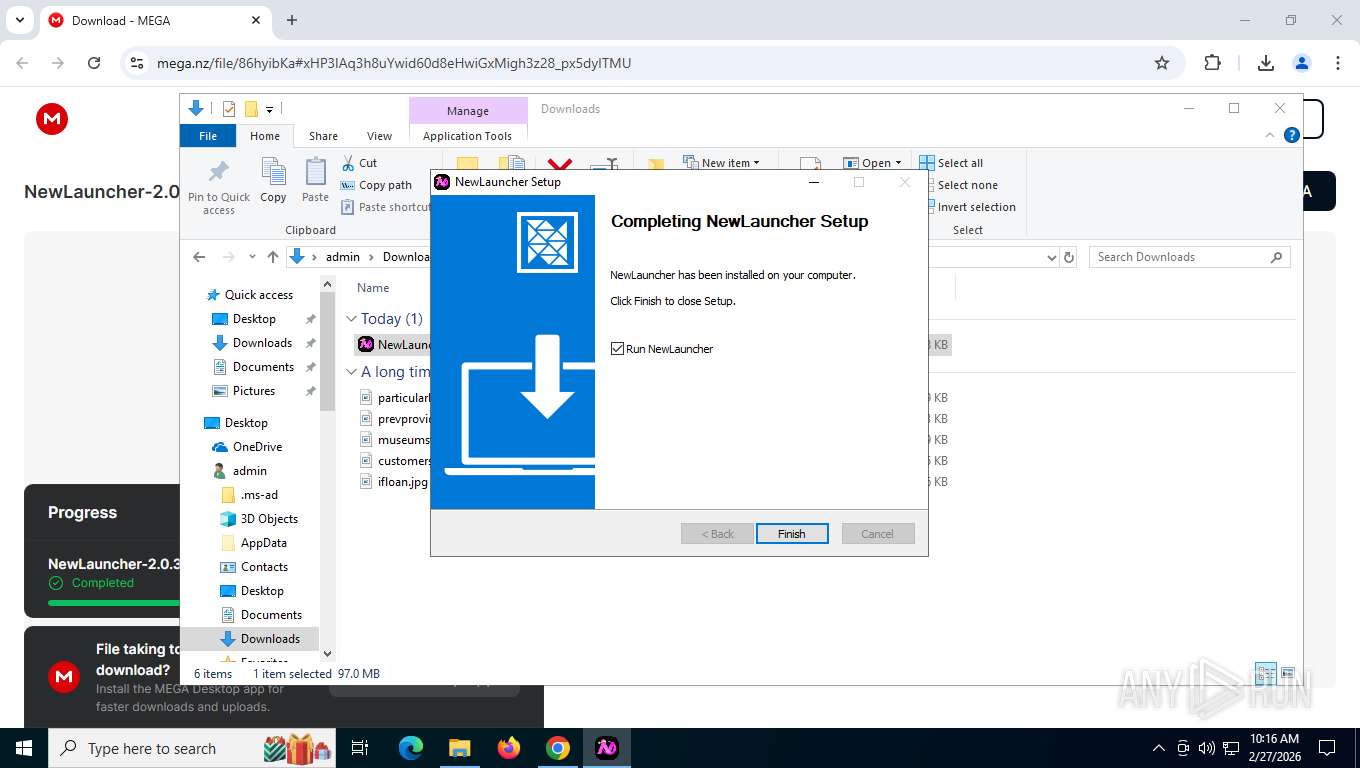The width and height of the screenshot is (1360, 768).
Task: Open Task View on taskbar
Action: tap(360, 748)
